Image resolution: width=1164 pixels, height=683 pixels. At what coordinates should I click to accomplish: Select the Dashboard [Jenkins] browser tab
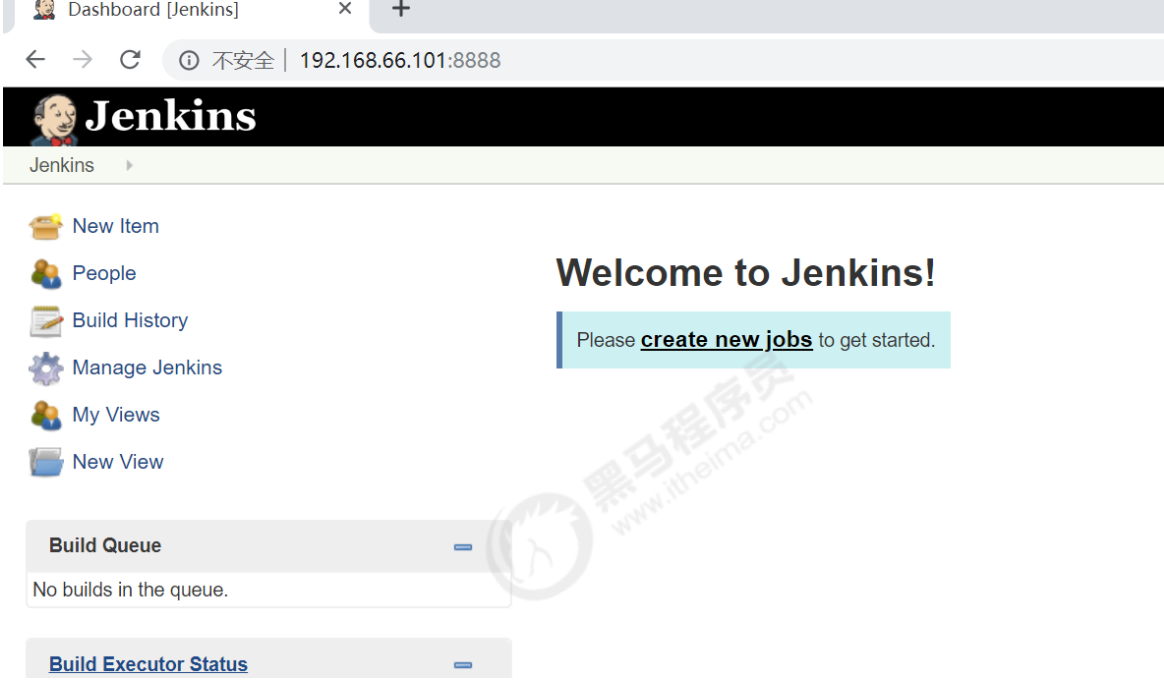[192, 15]
